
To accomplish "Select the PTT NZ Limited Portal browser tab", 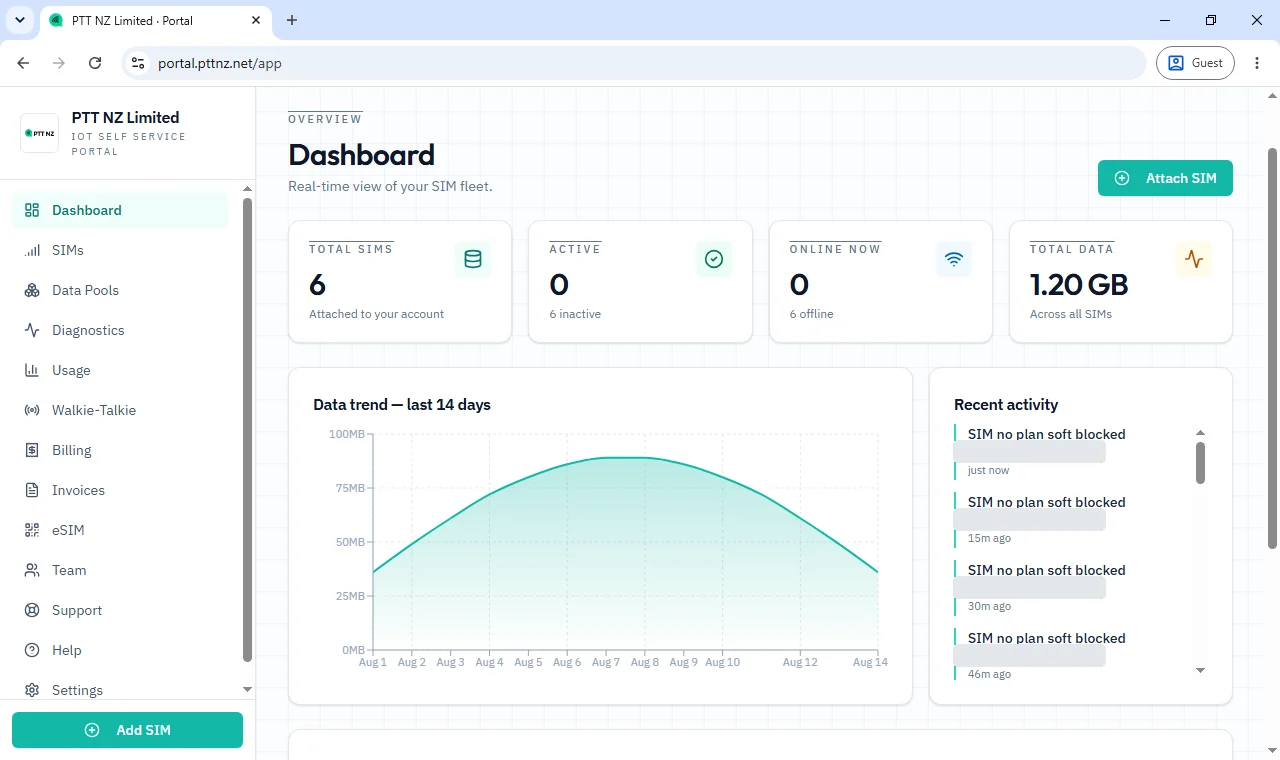I will point(155,20).
